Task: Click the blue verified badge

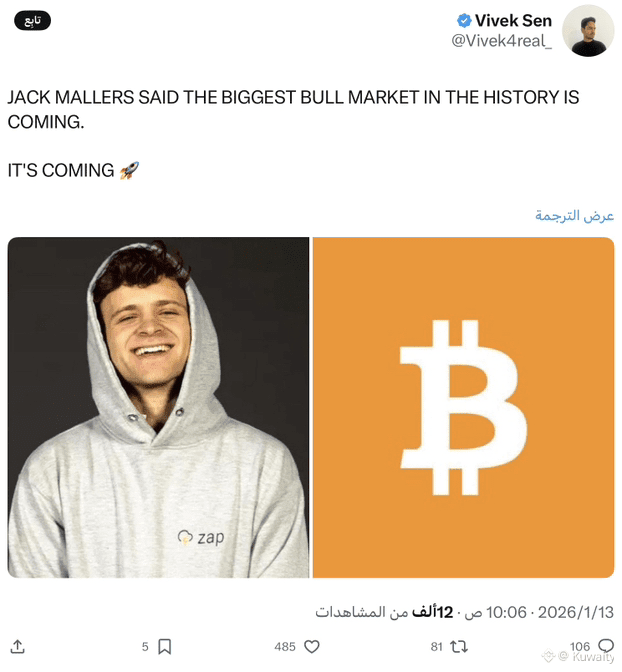Action: [x=464, y=20]
